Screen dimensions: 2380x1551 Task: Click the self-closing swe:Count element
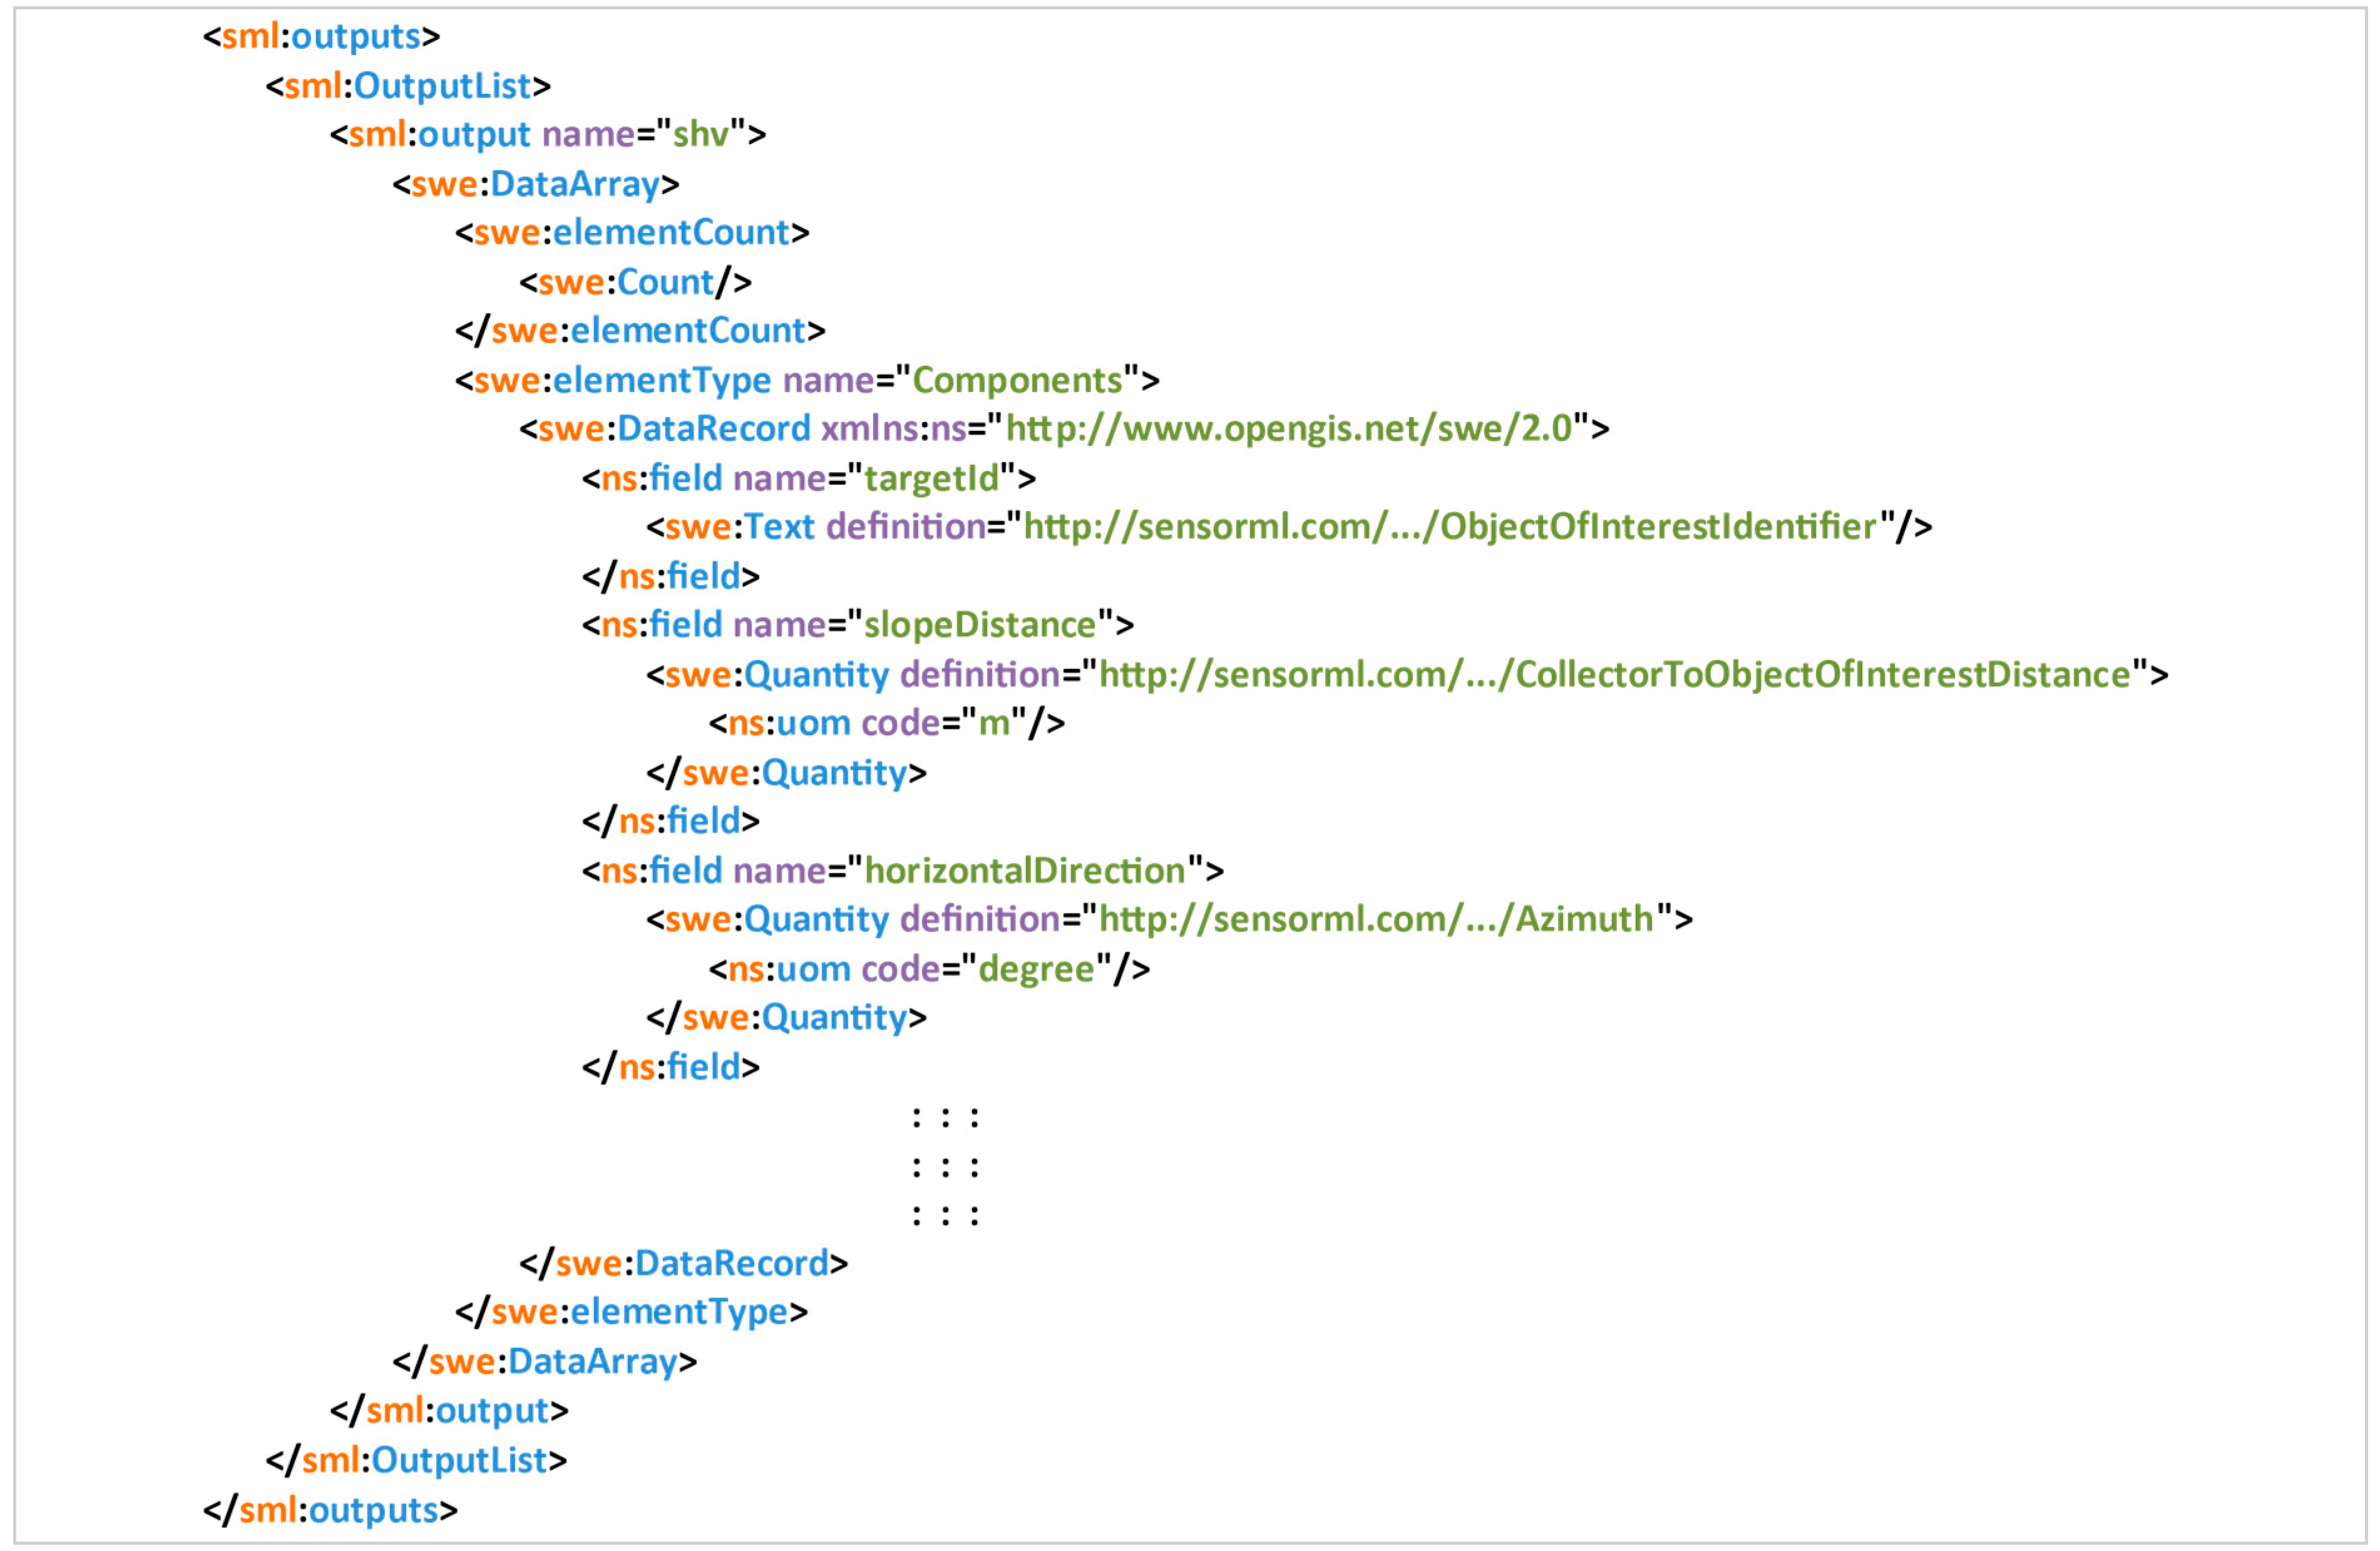click(x=635, y=283)
